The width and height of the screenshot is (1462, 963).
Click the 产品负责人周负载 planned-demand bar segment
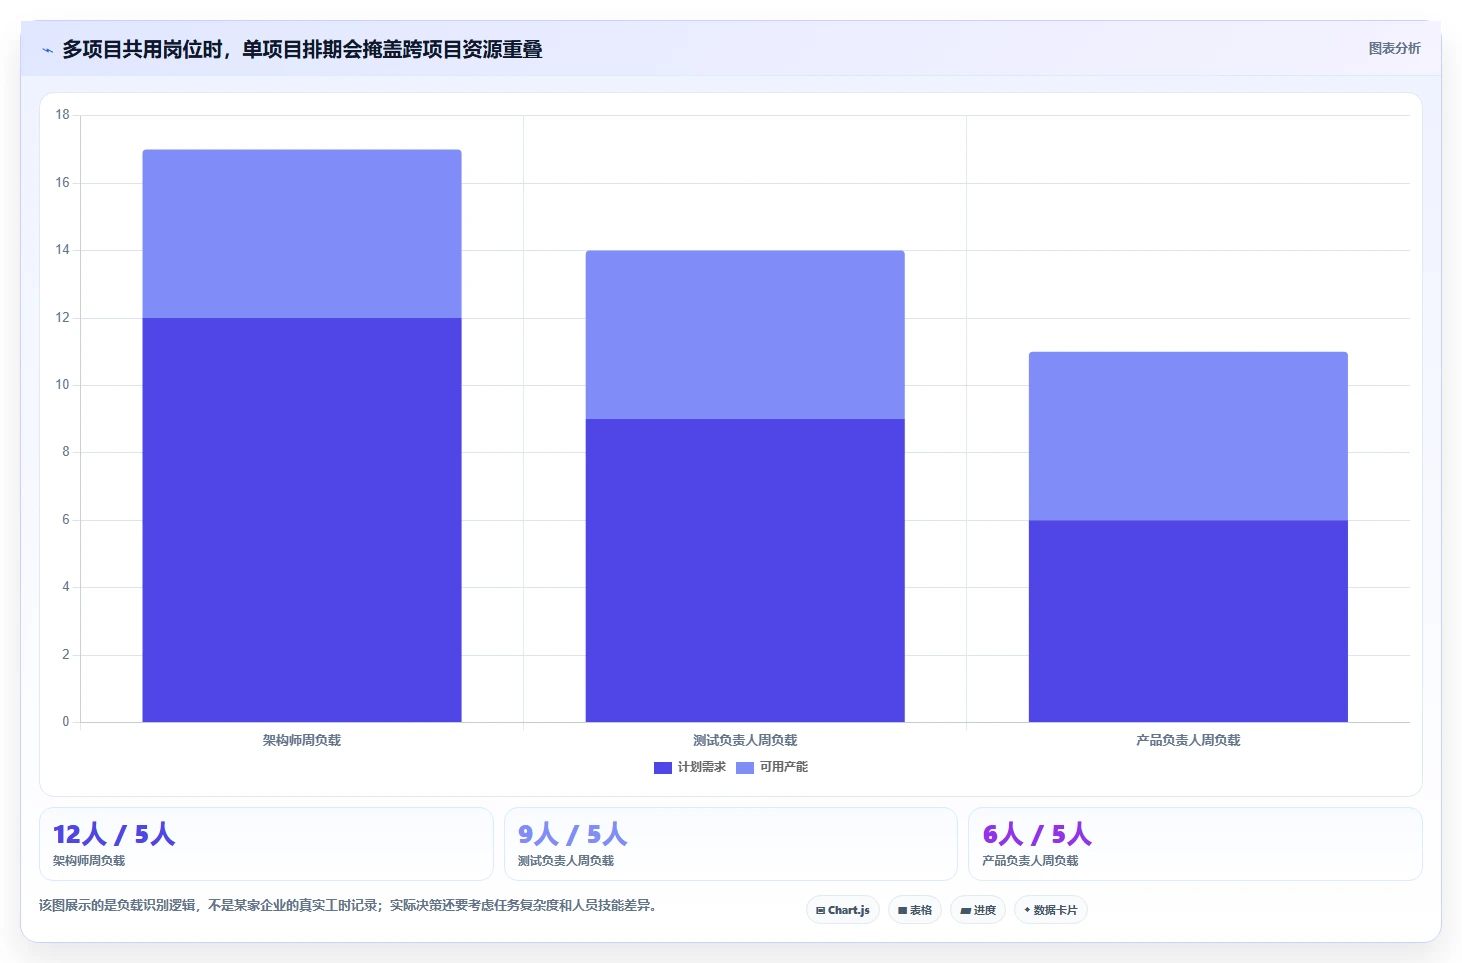1188,621
